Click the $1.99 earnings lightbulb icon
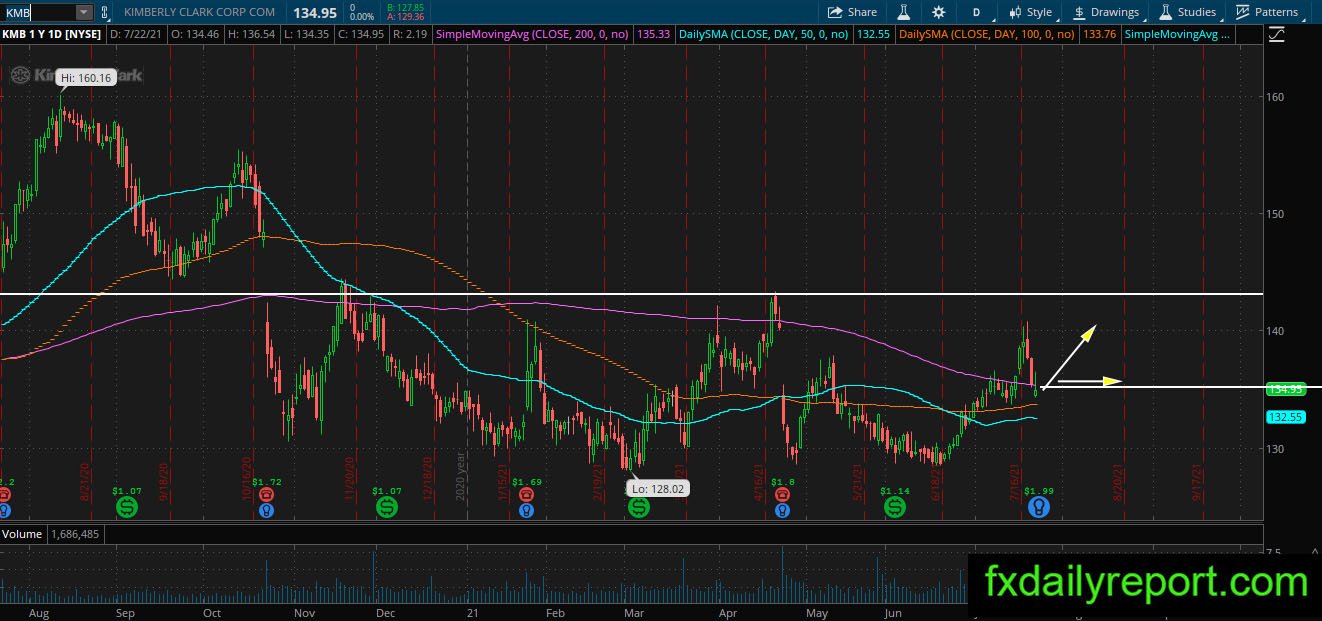1322x621 pixels. (1039, 508)
